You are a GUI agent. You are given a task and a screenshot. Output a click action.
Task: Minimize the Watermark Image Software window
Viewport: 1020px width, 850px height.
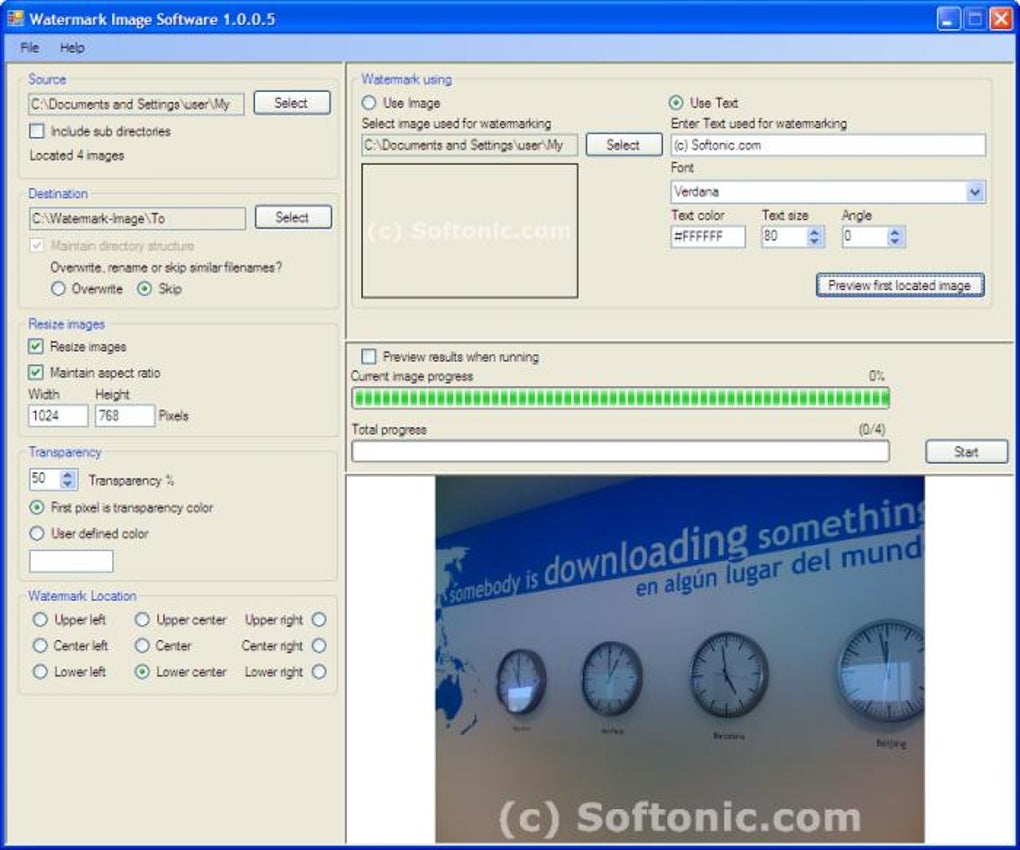948,19
